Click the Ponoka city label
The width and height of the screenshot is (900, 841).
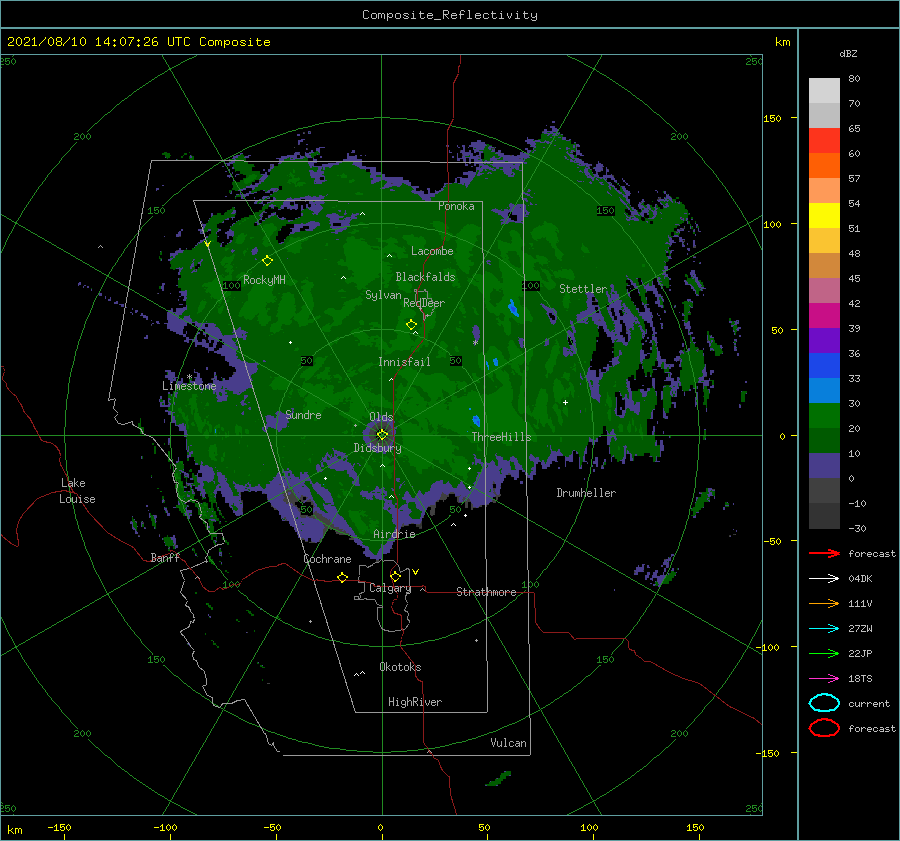(456, 206)
